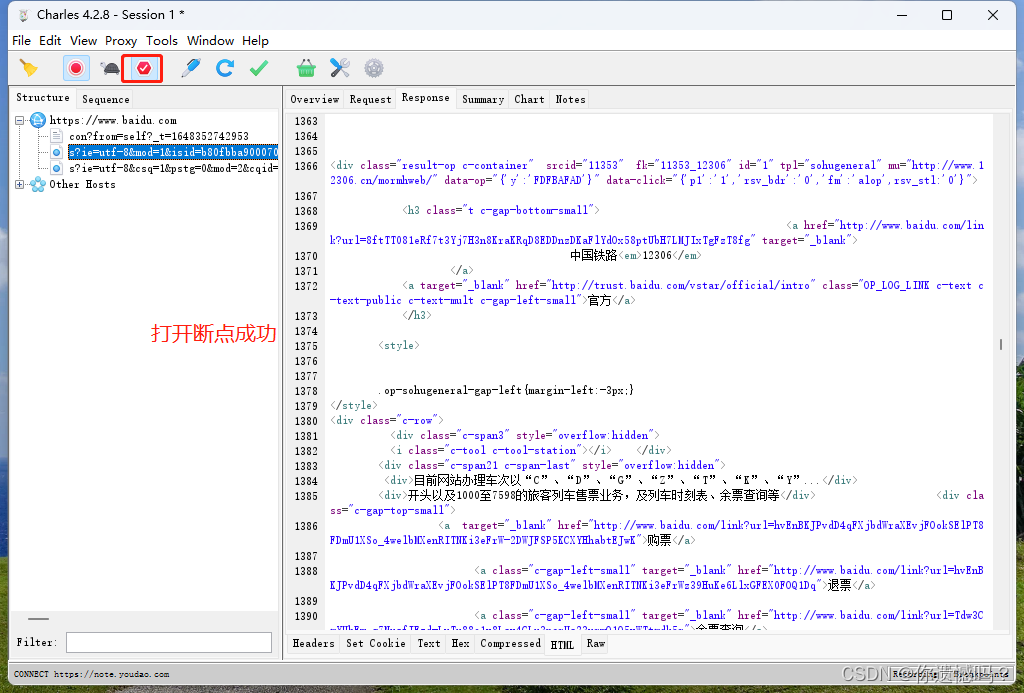This screenshot has width=1024, height=693.
Task: Show the HTML view
Action: click(x=562, y=645)
